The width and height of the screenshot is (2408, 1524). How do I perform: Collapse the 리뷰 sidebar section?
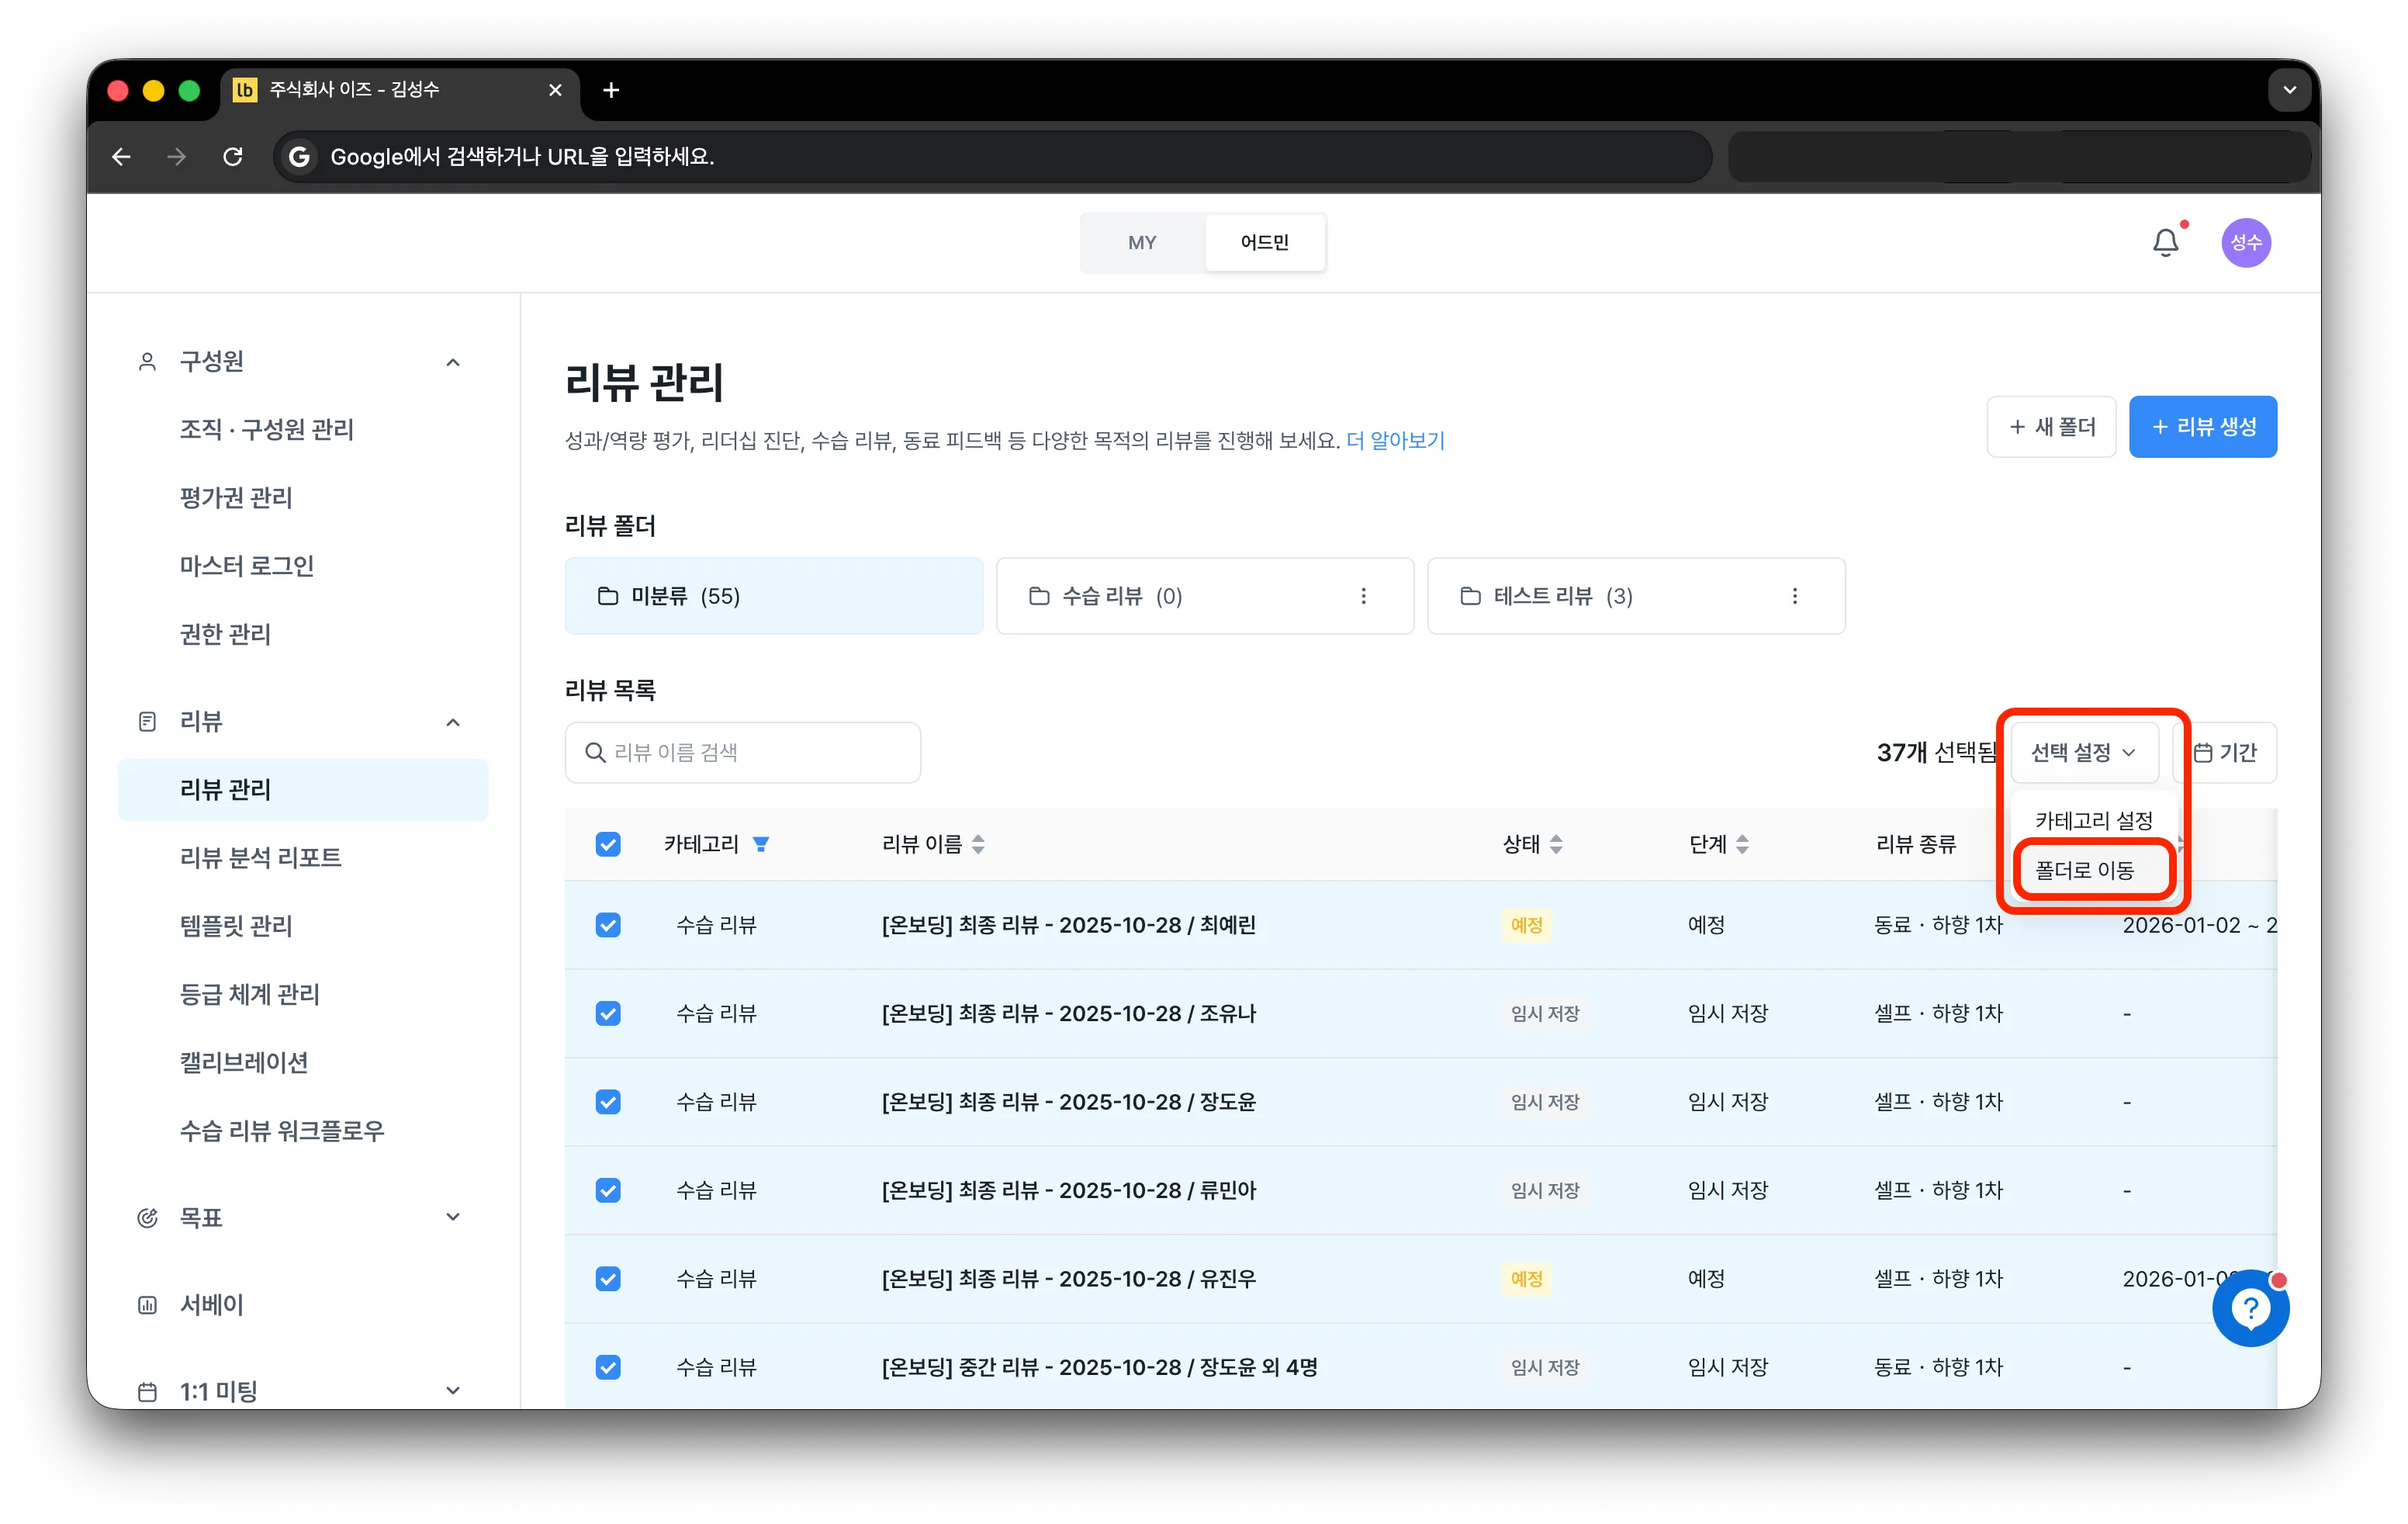(x=453, y=722)
